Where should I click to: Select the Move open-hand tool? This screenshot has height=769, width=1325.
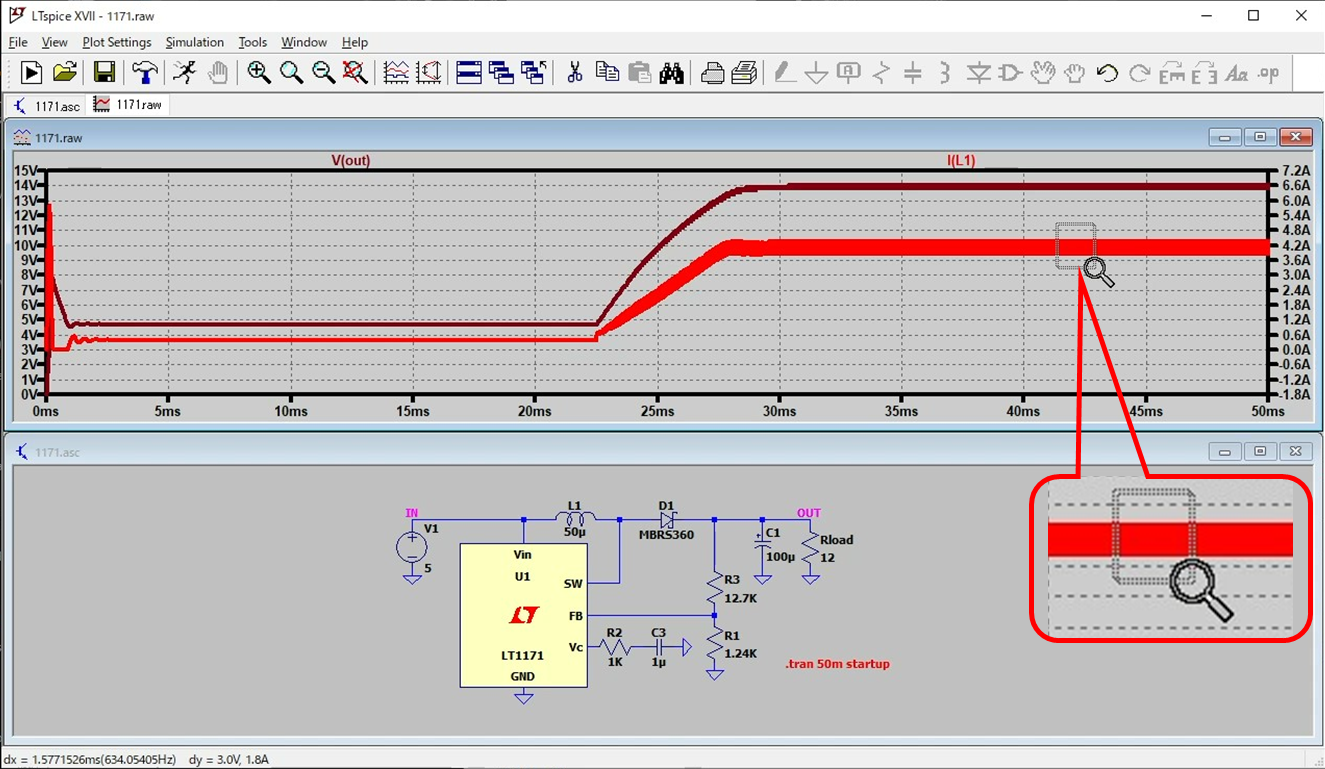[x=1043, y=72]
